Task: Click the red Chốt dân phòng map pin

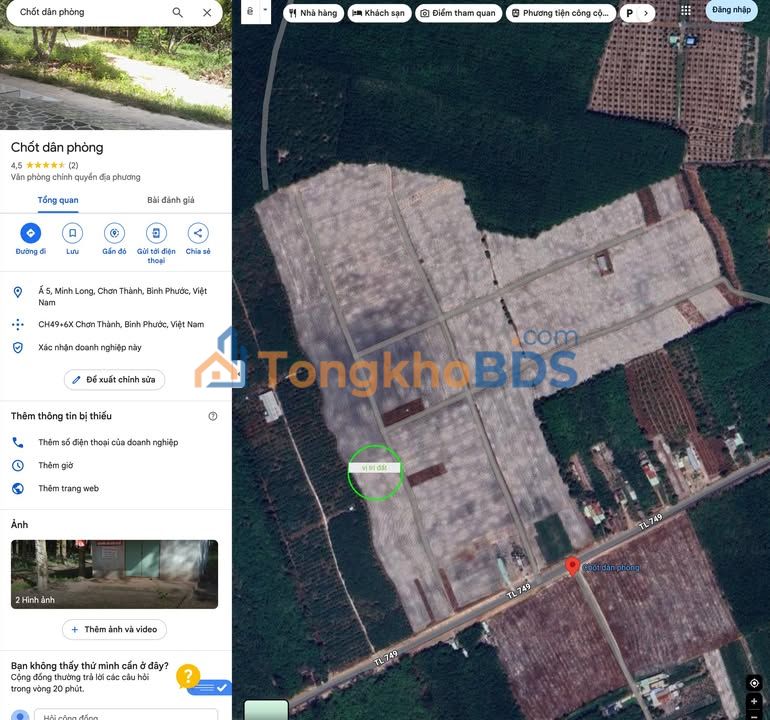Action: coord(572,566)
